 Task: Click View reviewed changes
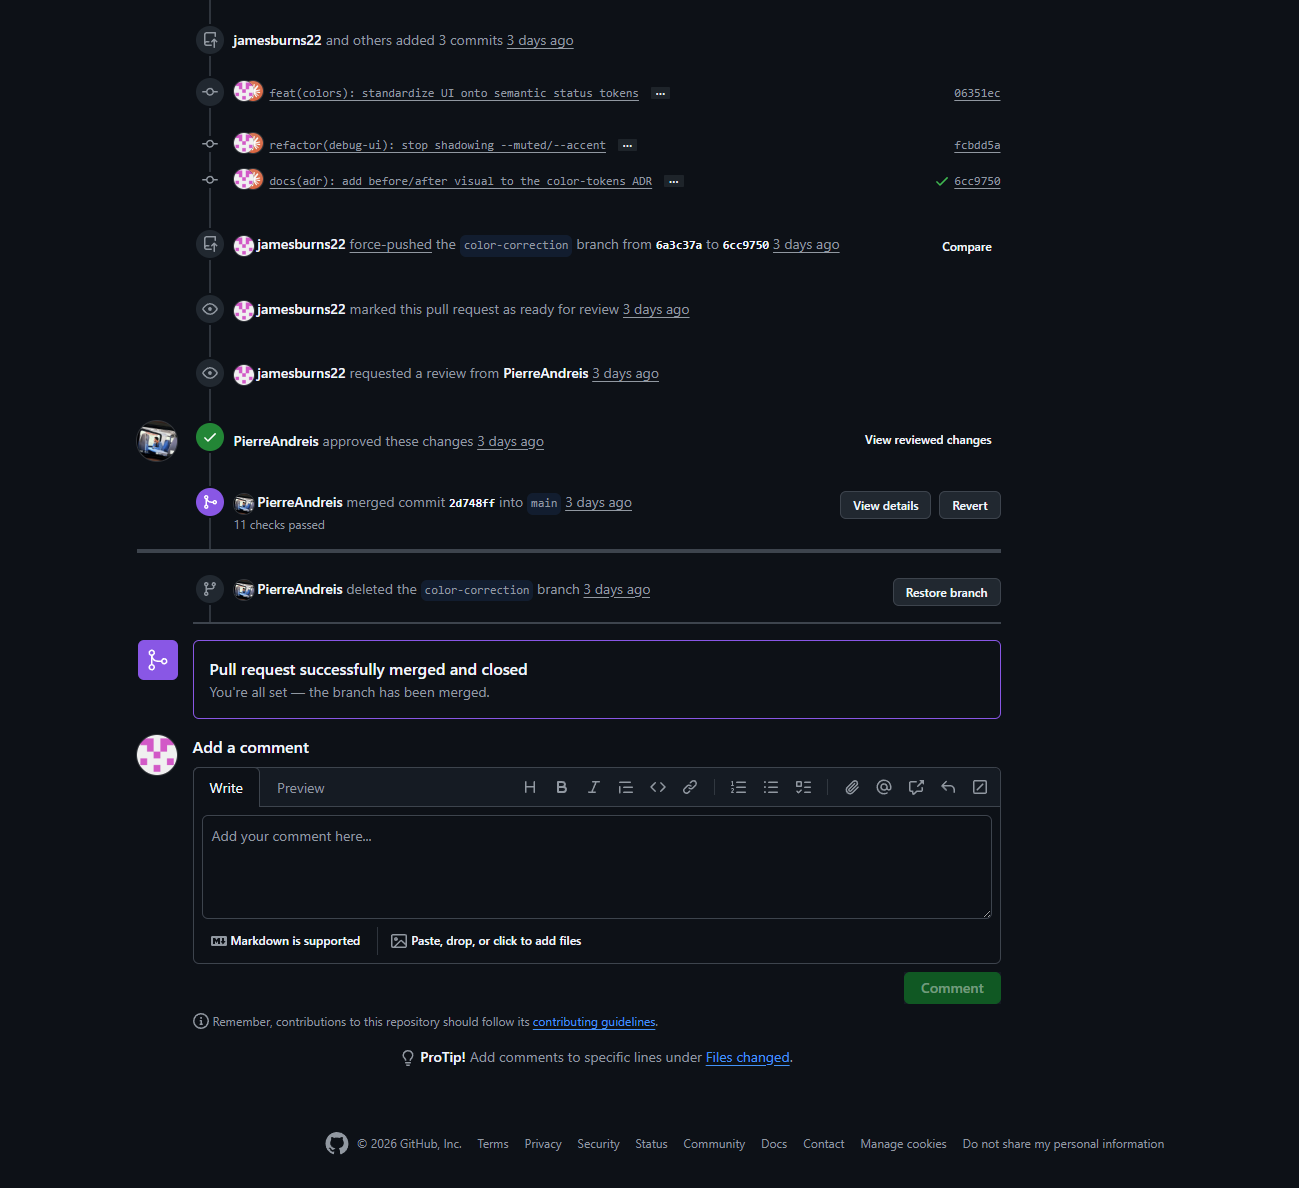[x=928, y=440]
